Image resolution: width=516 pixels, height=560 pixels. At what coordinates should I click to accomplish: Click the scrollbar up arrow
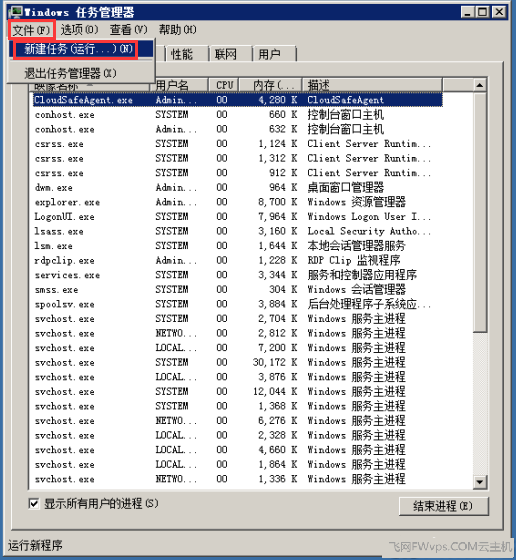(480, 85)
